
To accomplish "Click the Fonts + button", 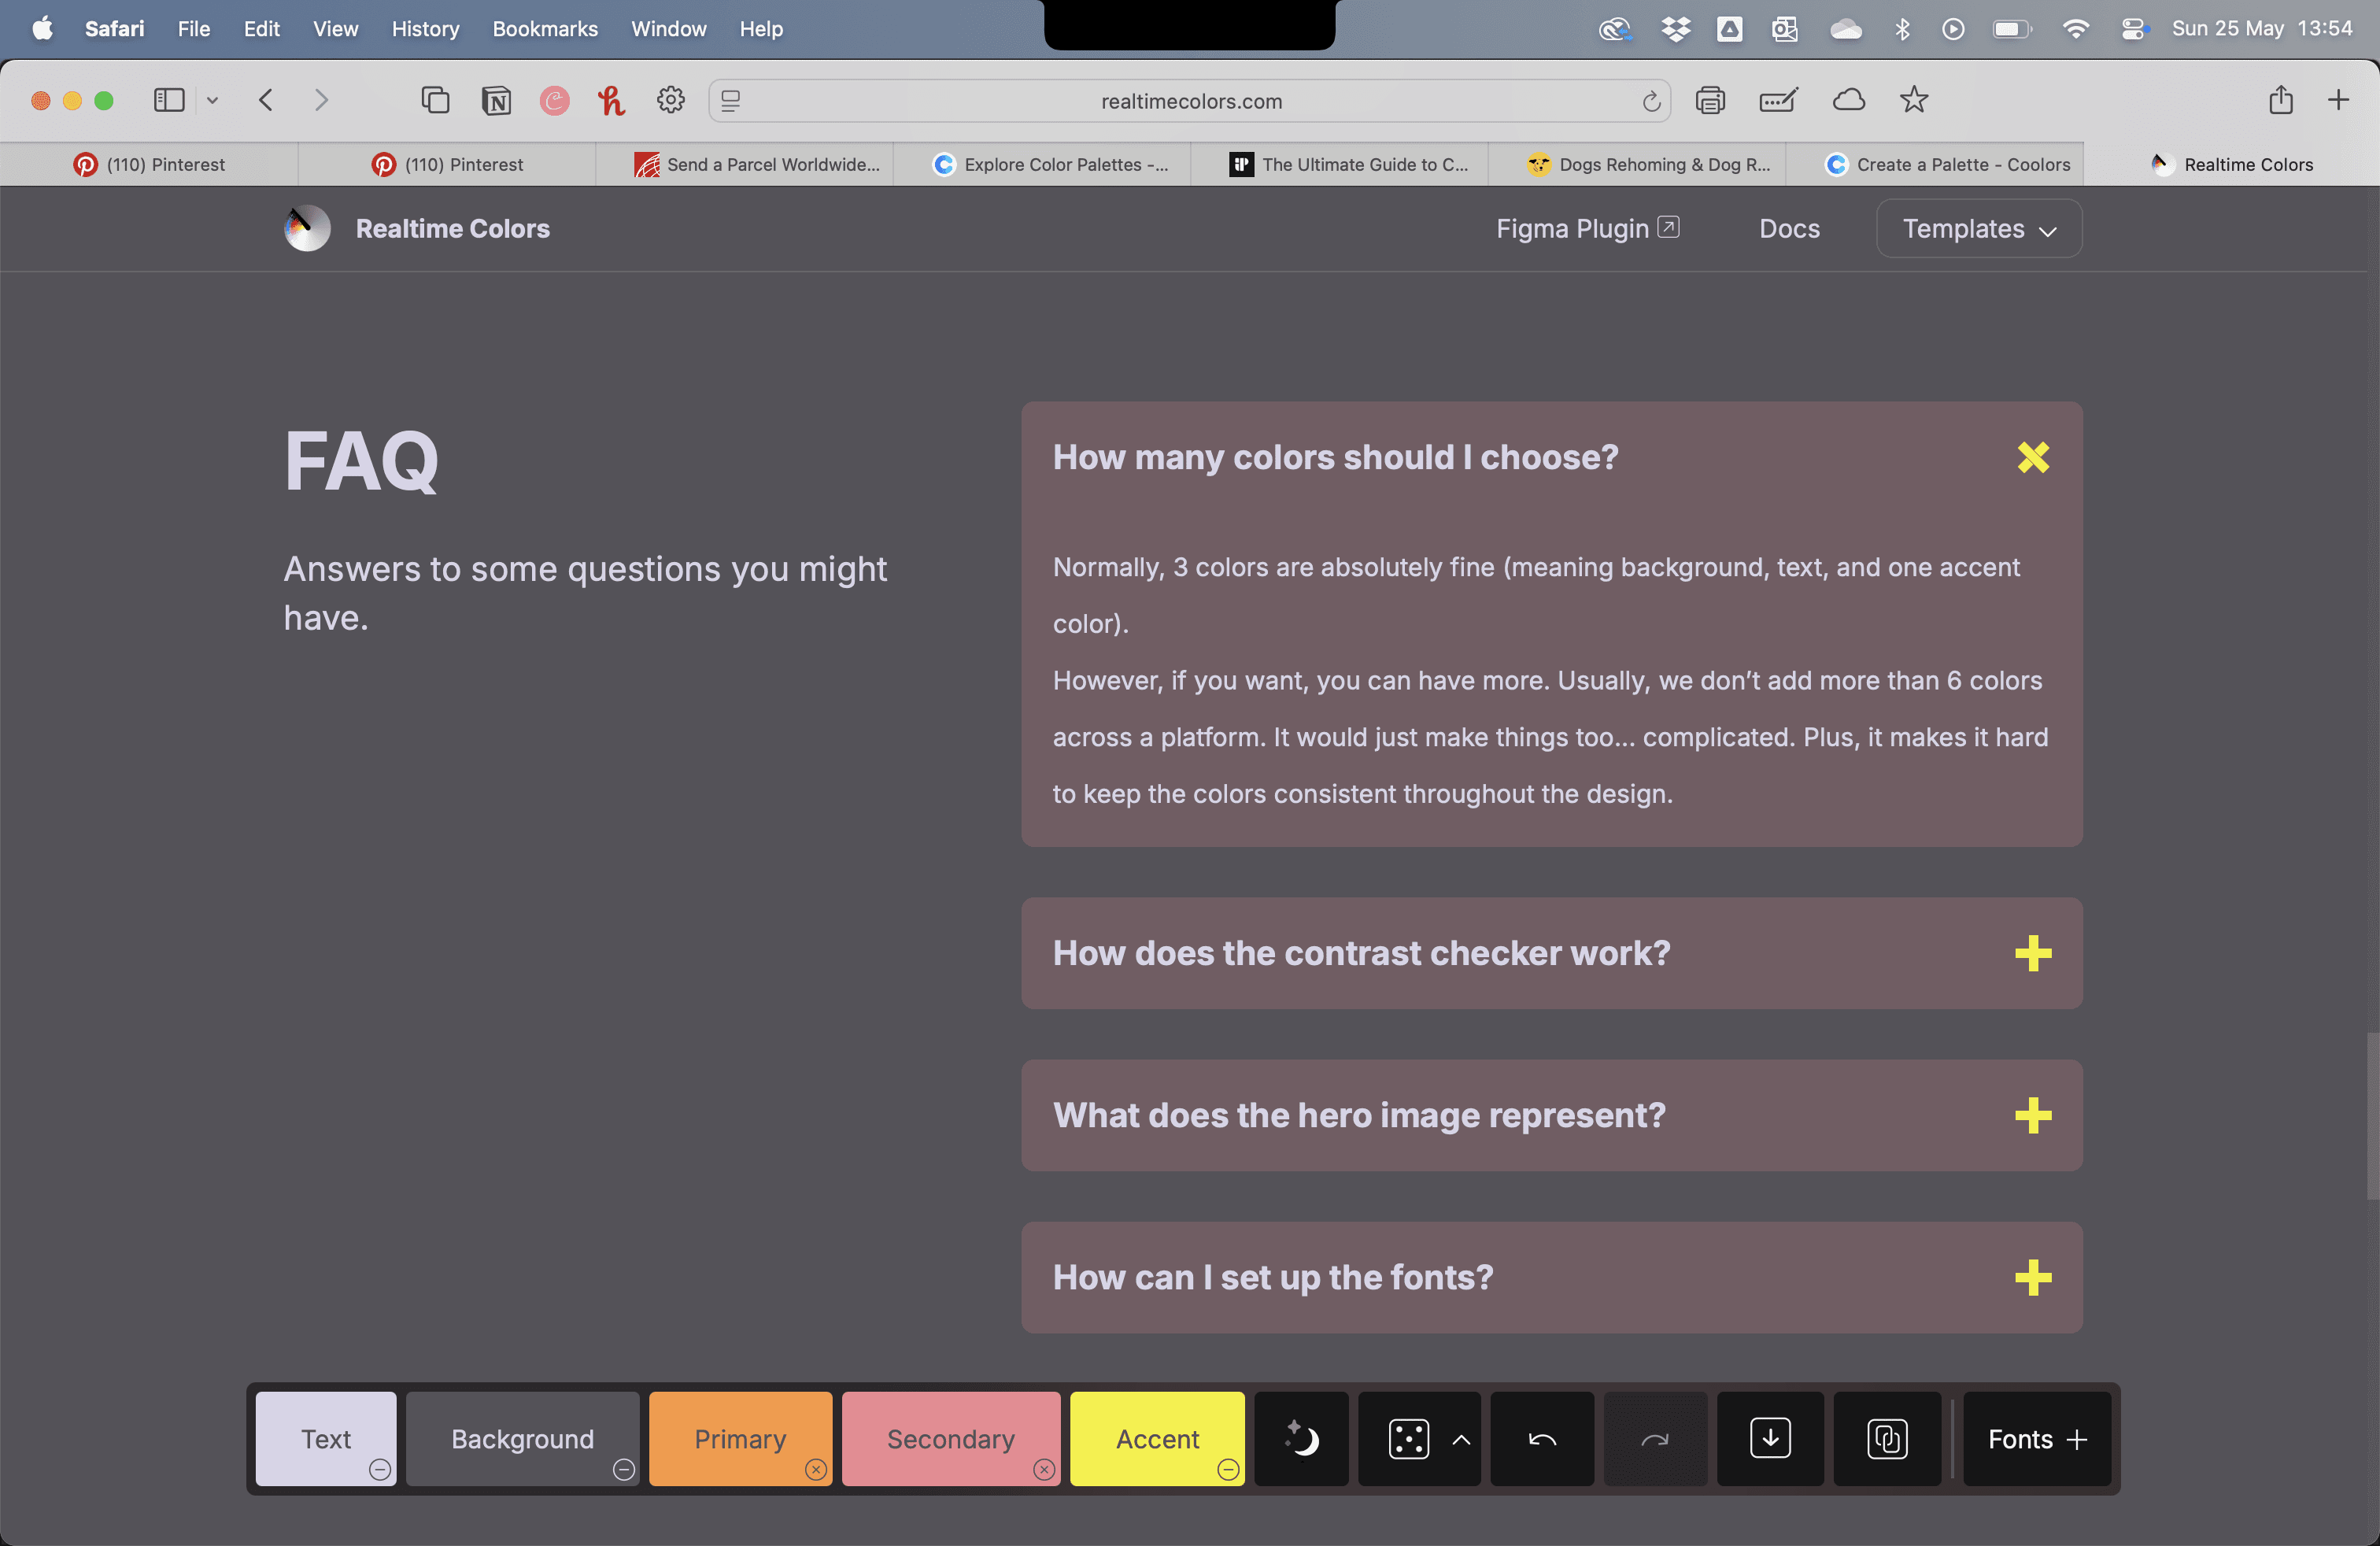I will [2036, 1439].
